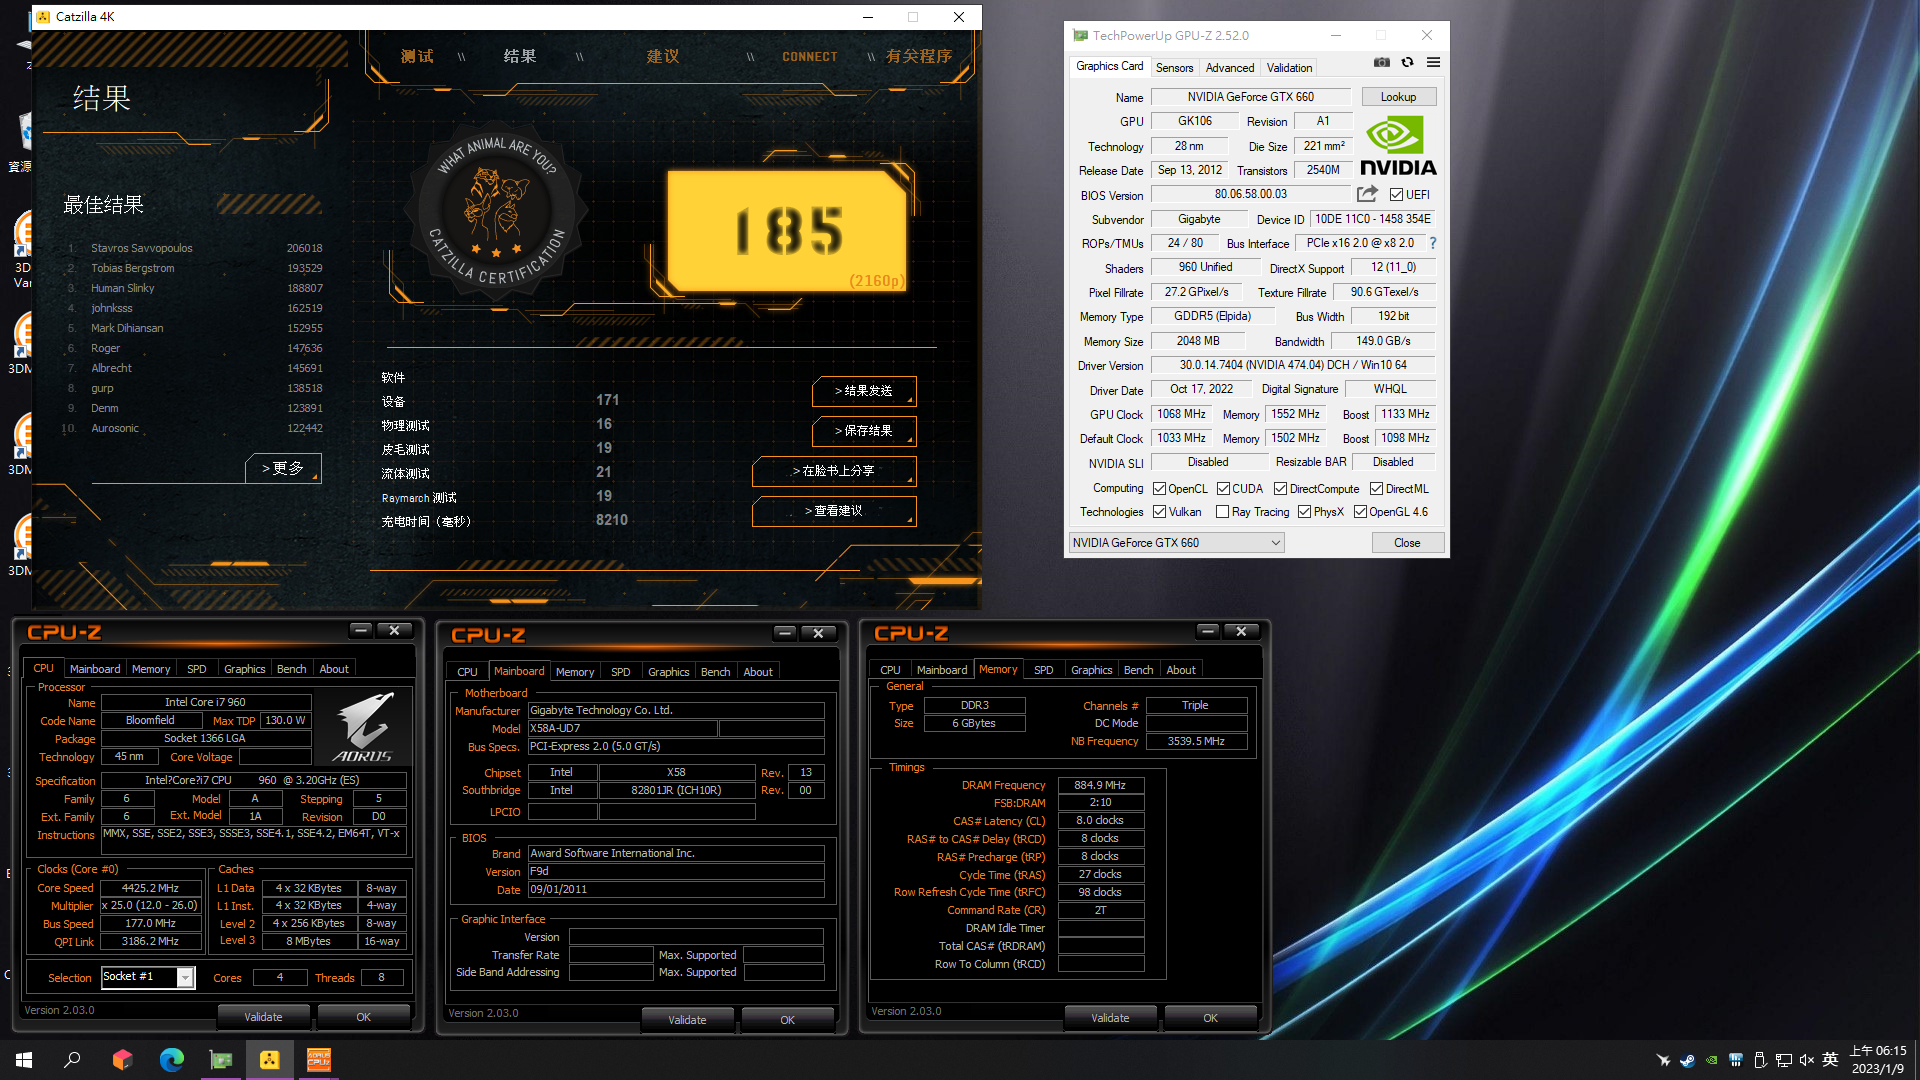This screenshot has height=1080, width=1920.
Task: Toggle the DirectCompute checkbox
Action: coord(1280,489)
